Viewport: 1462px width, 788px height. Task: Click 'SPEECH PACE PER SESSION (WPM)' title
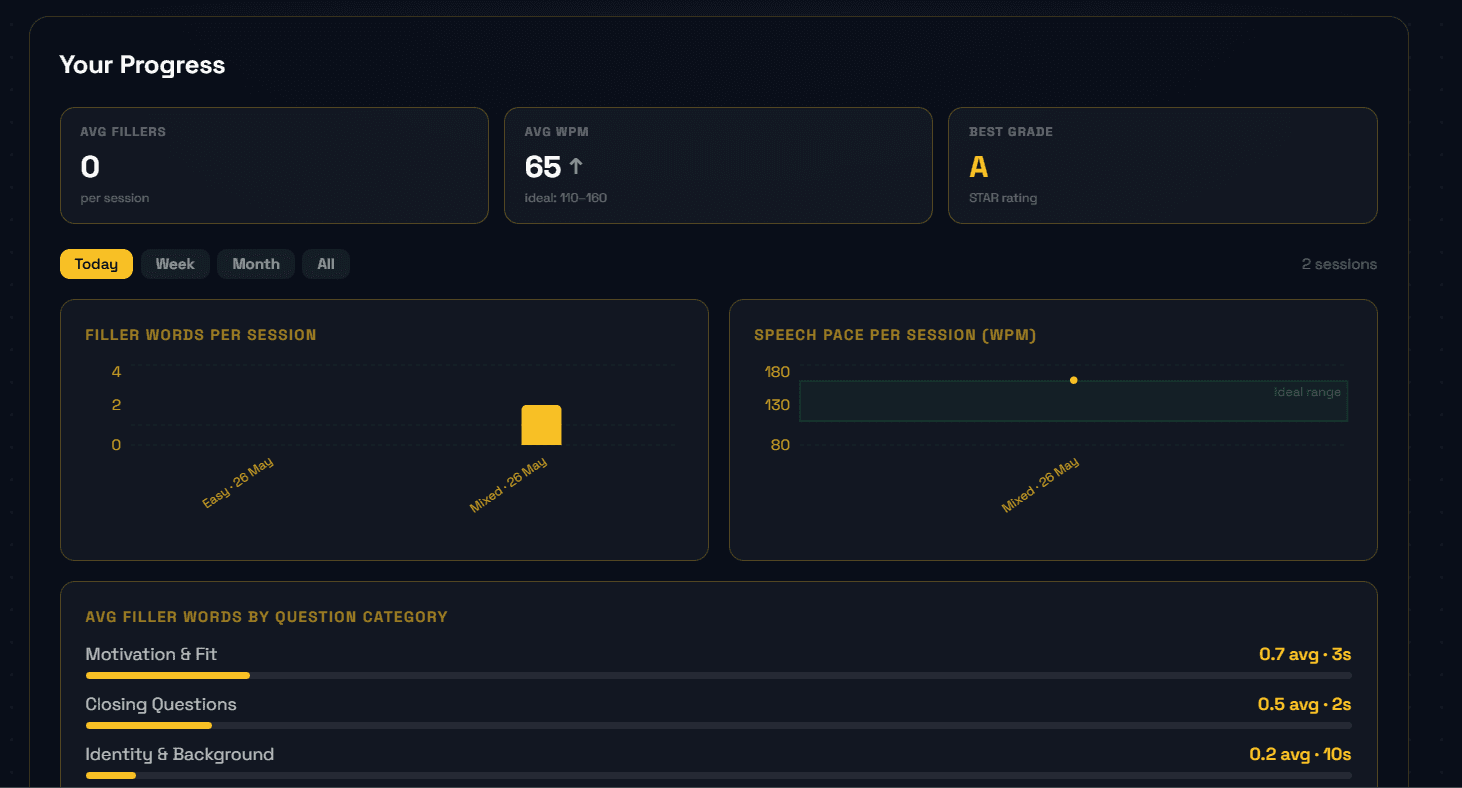pos(895,335)
